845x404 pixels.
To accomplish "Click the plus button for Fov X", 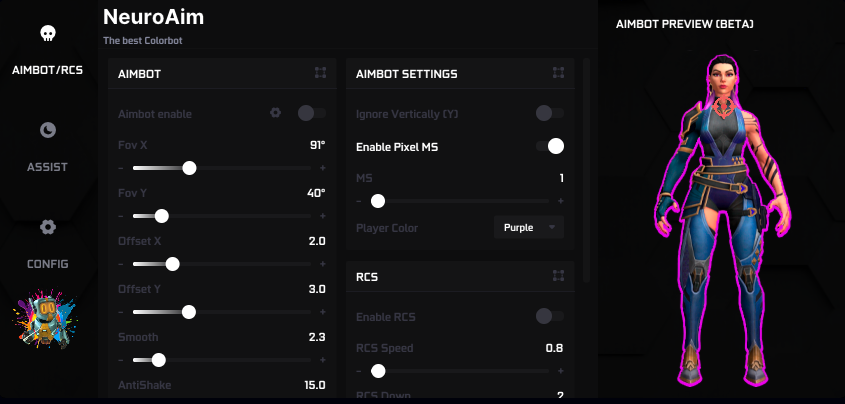I will pos(322,168).
